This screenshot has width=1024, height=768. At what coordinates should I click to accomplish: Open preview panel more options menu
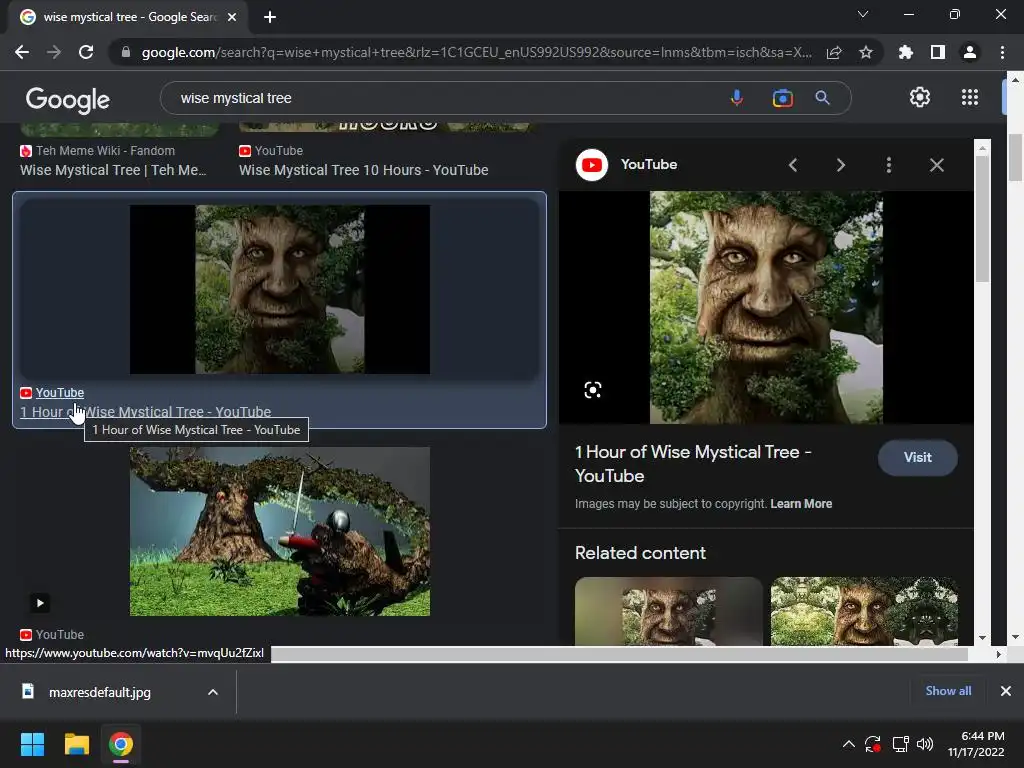[x=889, y=165]
